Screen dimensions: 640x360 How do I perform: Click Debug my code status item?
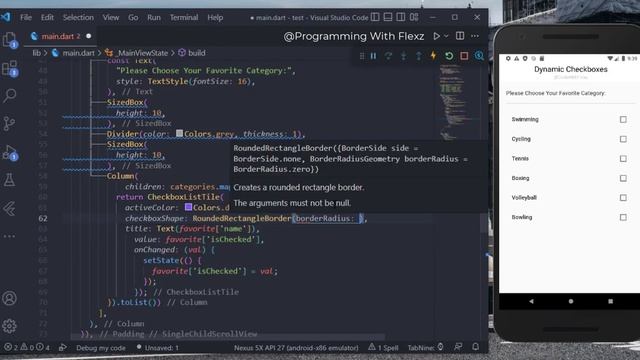pyautogui.click(x=100, y=348)
